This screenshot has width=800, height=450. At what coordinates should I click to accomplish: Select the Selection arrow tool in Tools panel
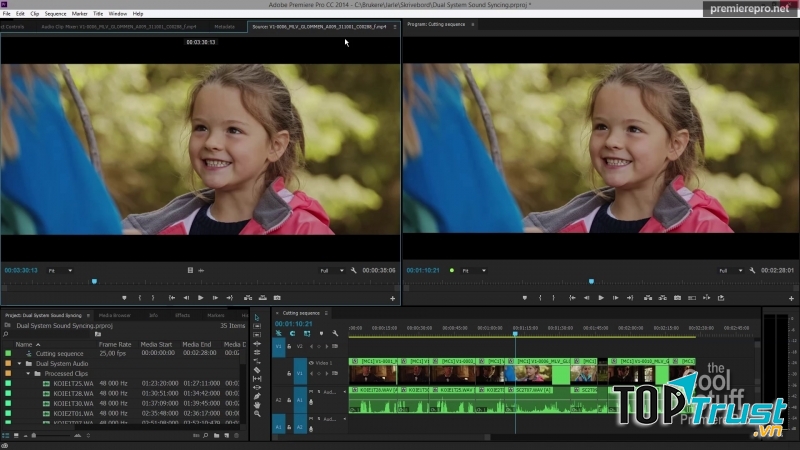257,317
